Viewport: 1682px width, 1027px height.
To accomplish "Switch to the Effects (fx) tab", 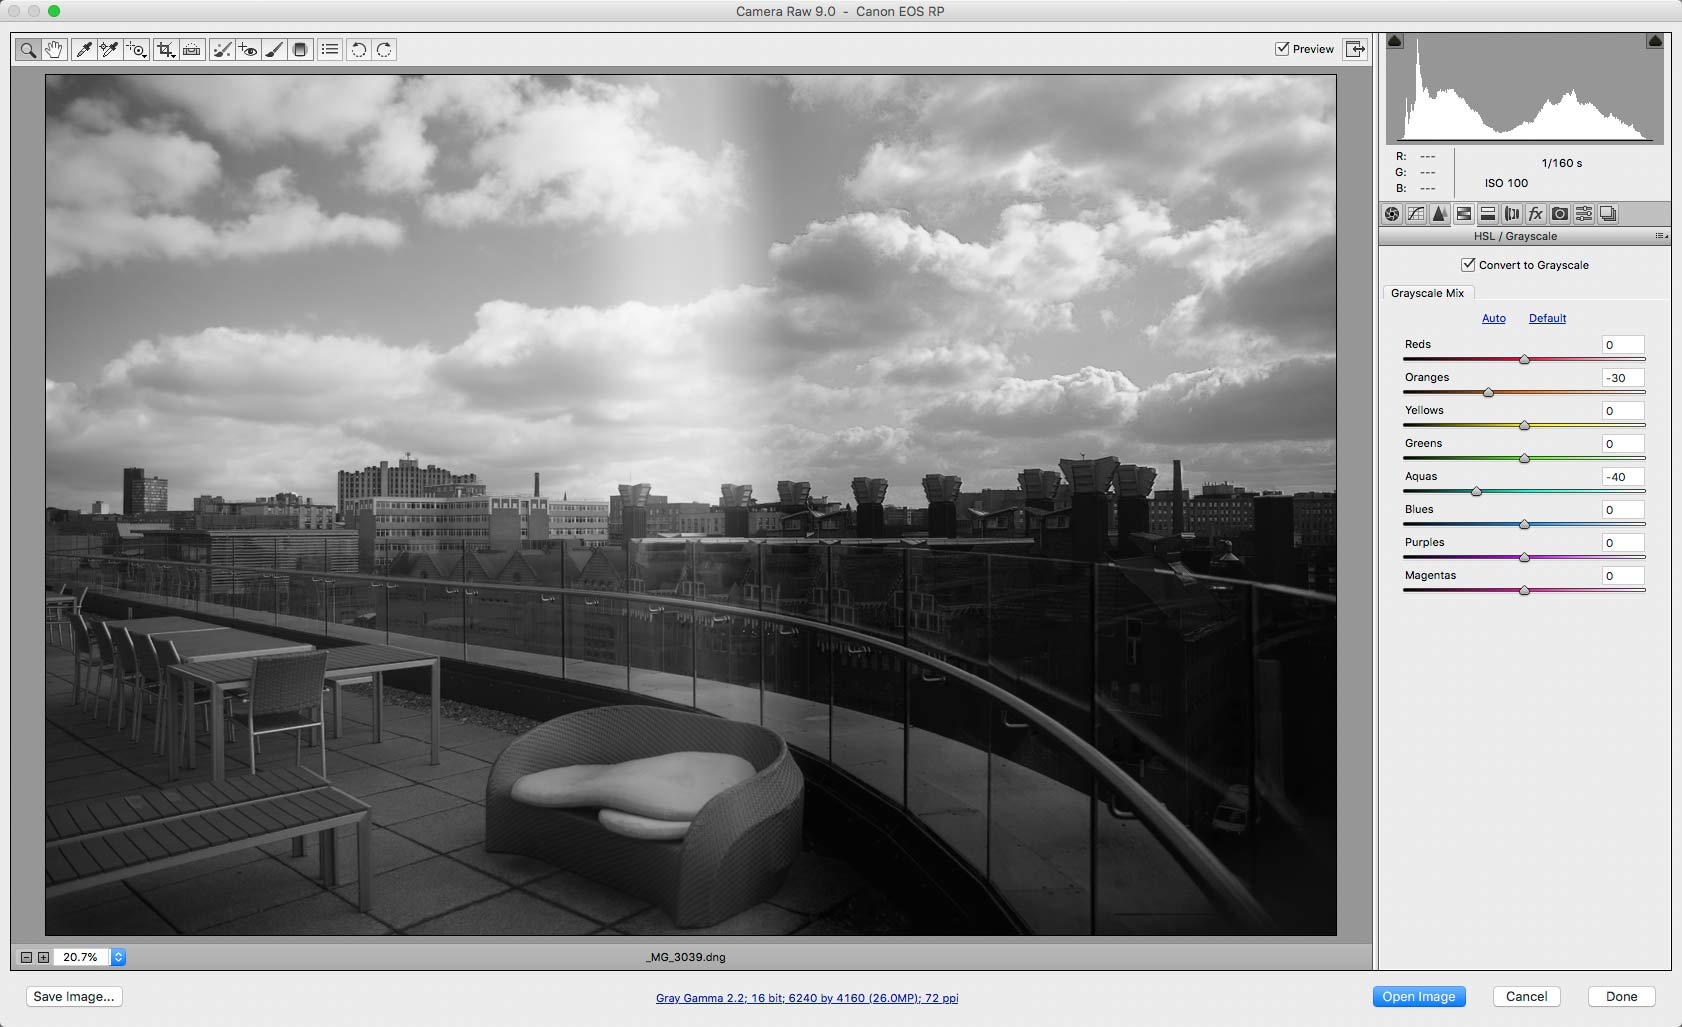I will [x=1536, y=213].
